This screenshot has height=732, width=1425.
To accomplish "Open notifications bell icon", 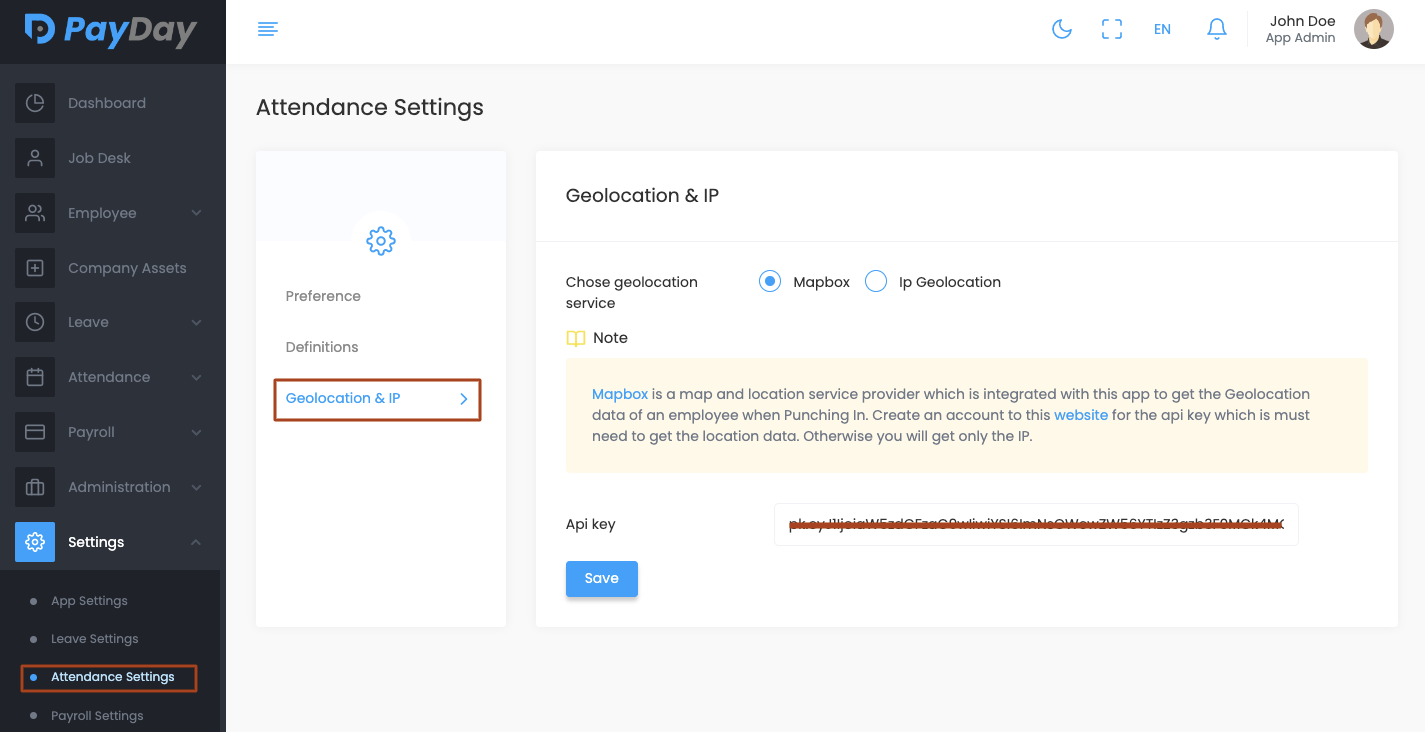I will click(x=1216, y=29).
